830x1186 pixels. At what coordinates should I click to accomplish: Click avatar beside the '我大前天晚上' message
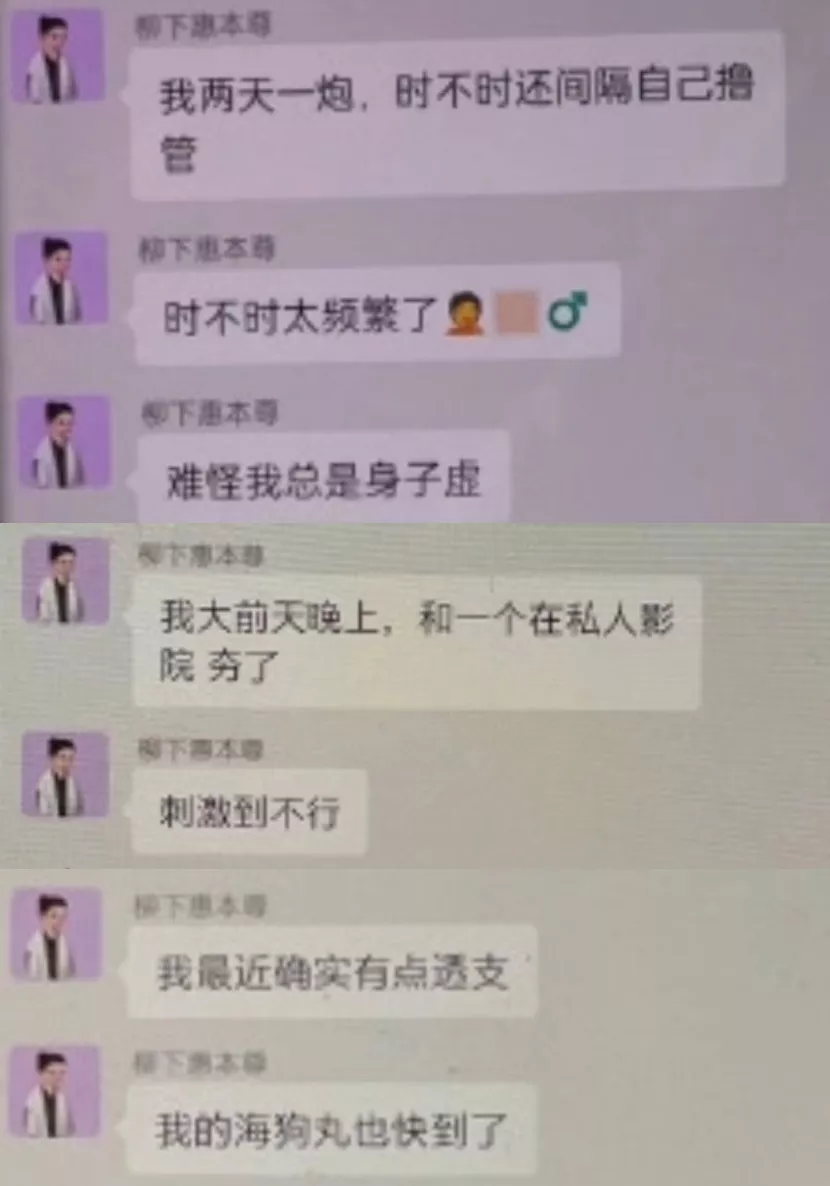(65, 580)
